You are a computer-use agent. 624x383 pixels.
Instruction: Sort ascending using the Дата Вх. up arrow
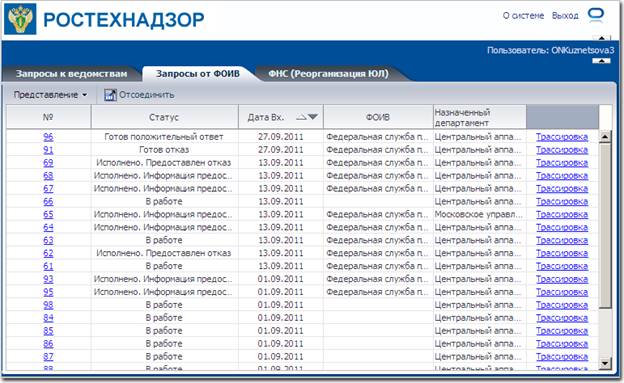(302, 117)
